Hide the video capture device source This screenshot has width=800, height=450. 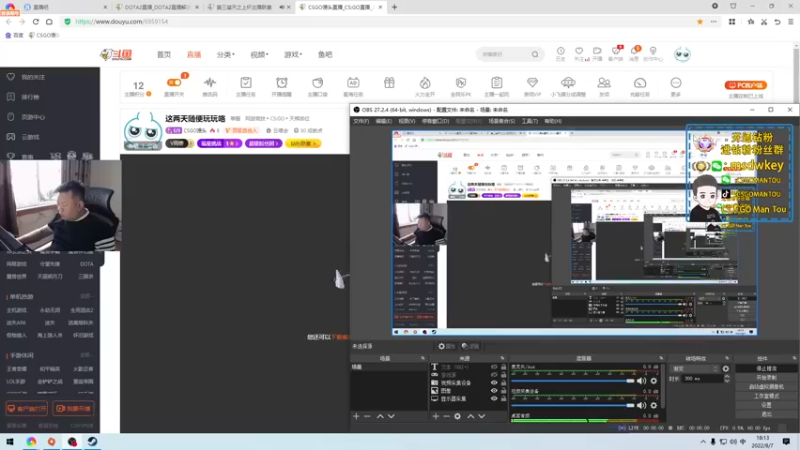(494, 383)
